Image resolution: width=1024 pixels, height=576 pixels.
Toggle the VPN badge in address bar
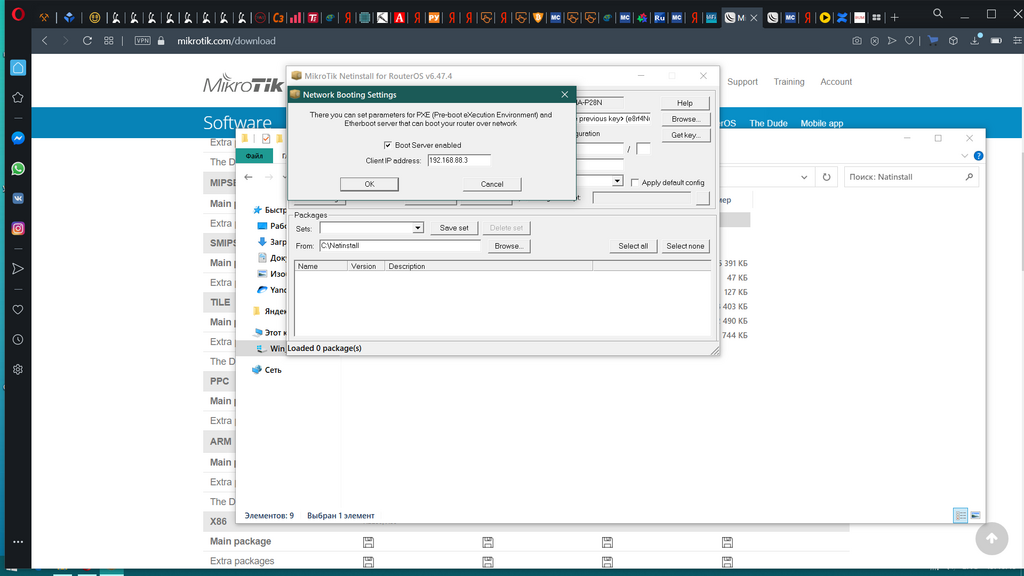[x=142, y=40]
